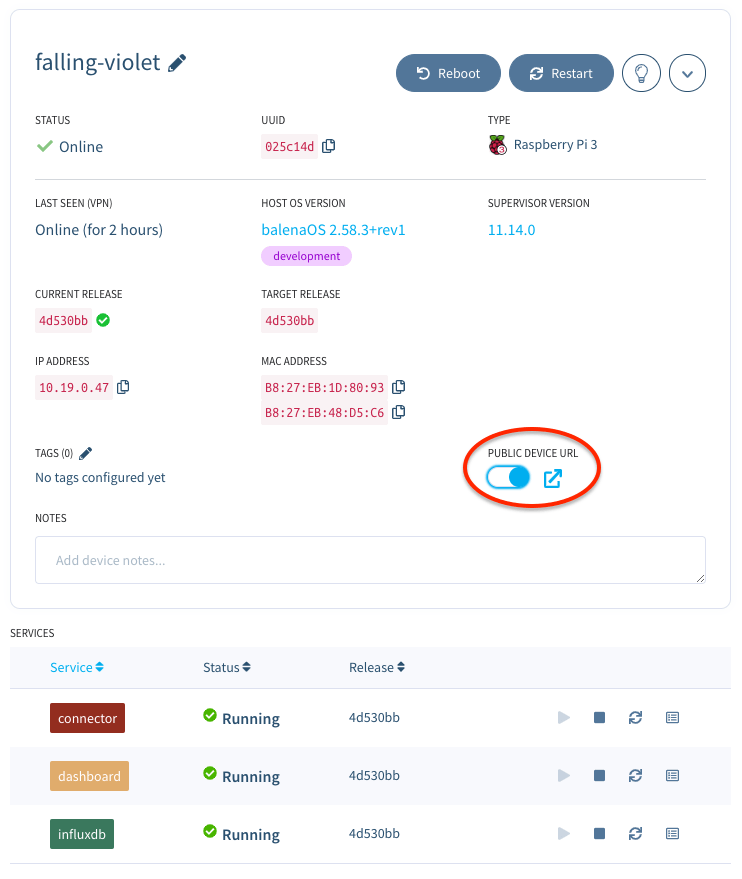Toggle the Public Device URL switch
The width and height of the screenshot is (742, 879).
point(508,478)
